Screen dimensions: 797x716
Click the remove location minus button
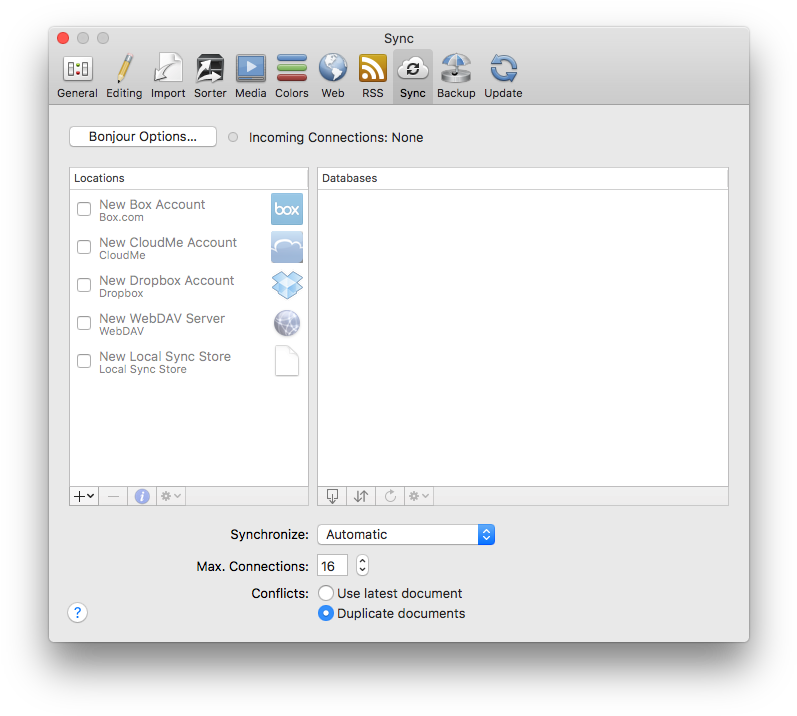pos(113,496)
